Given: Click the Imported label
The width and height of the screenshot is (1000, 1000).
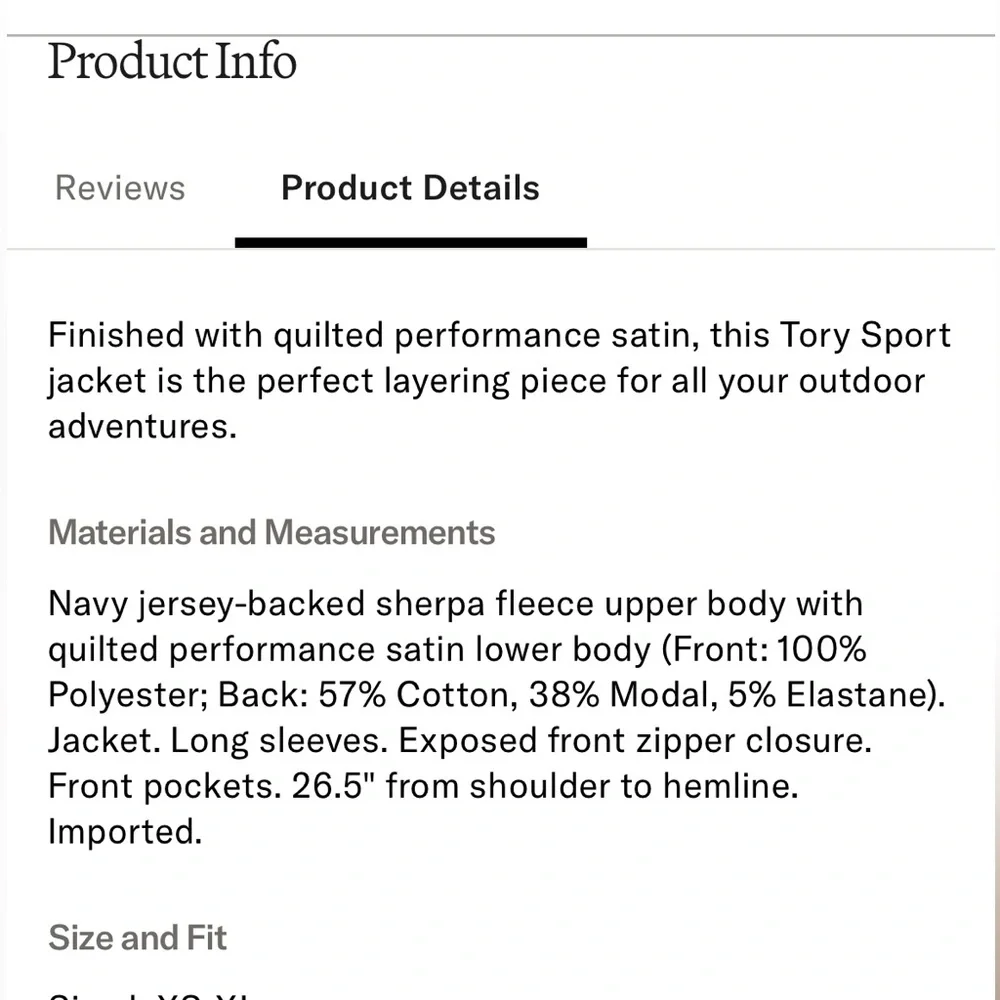Looking at the screenshot, I should tap(124, 832).
